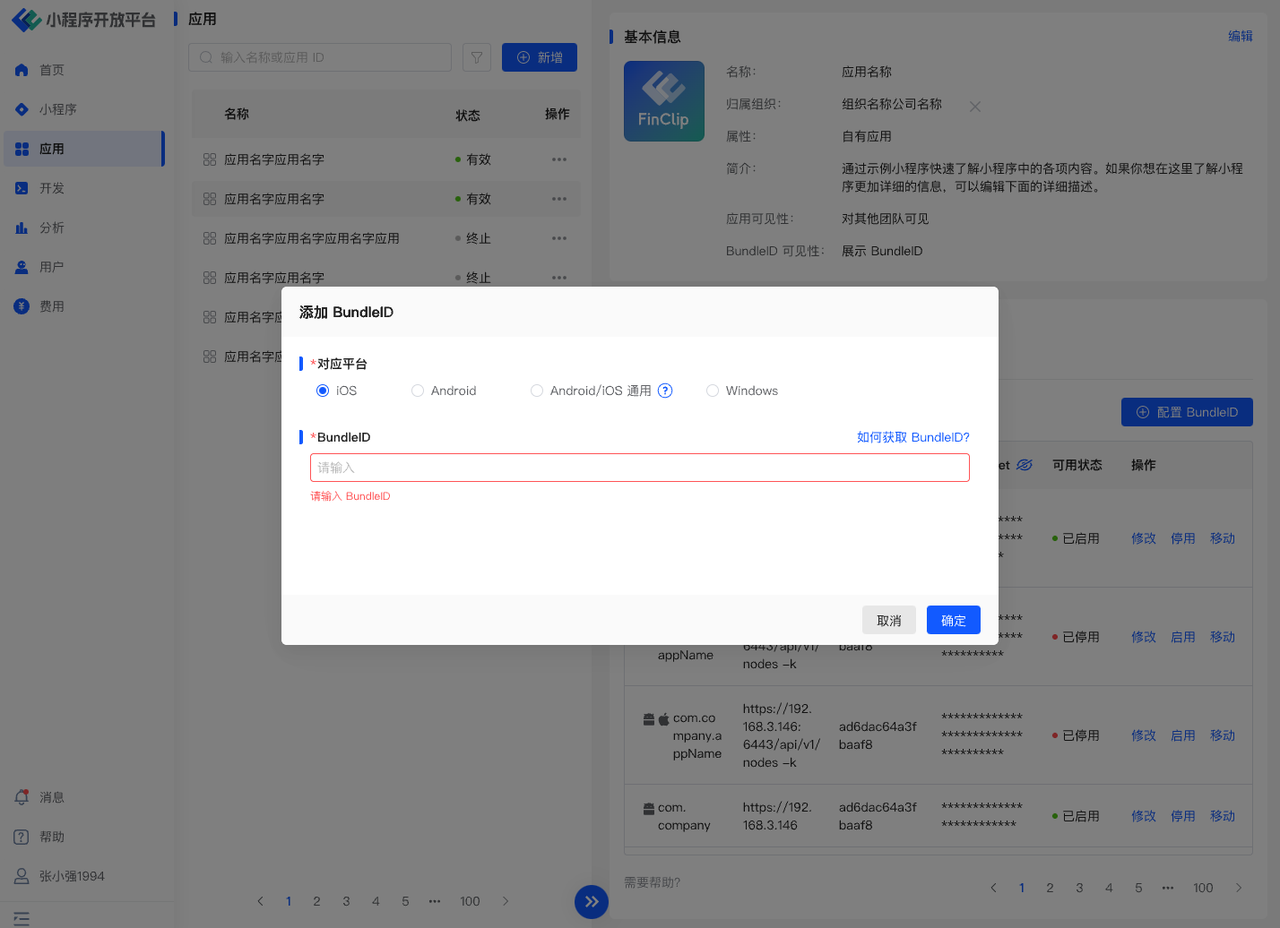Select the iOS platform radio button

[323, 391]
